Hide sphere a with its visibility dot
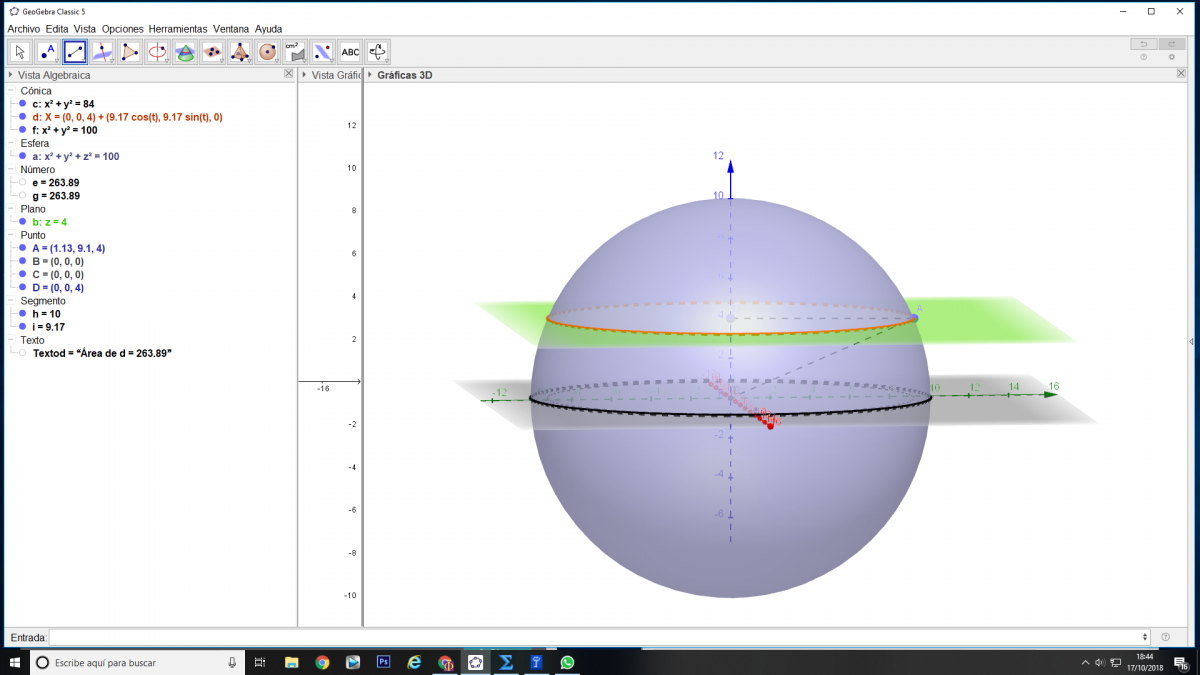 22,156
